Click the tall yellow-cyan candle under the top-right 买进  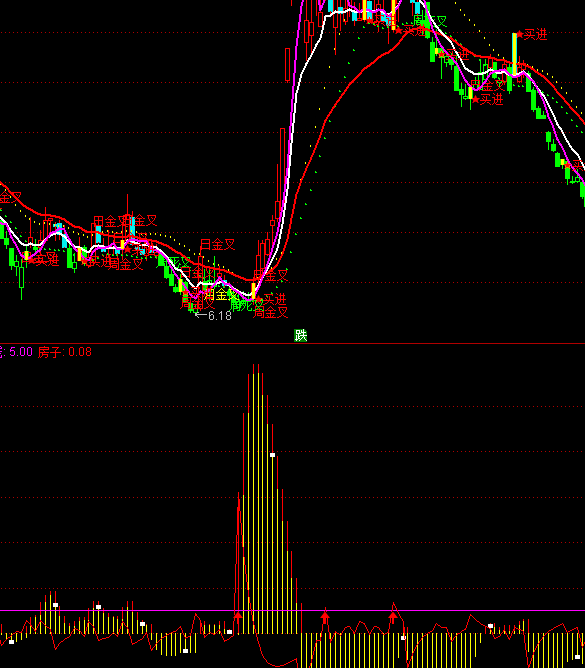tap(515, 55)
